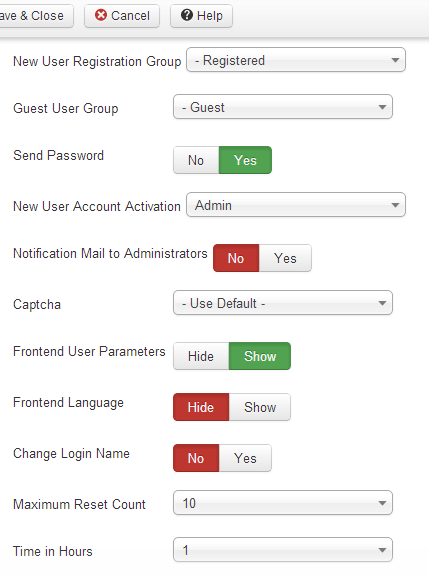Screen dimensions: 429x578
Task: Show Frontend User Parameters
Action: click(x=260, y=356)
